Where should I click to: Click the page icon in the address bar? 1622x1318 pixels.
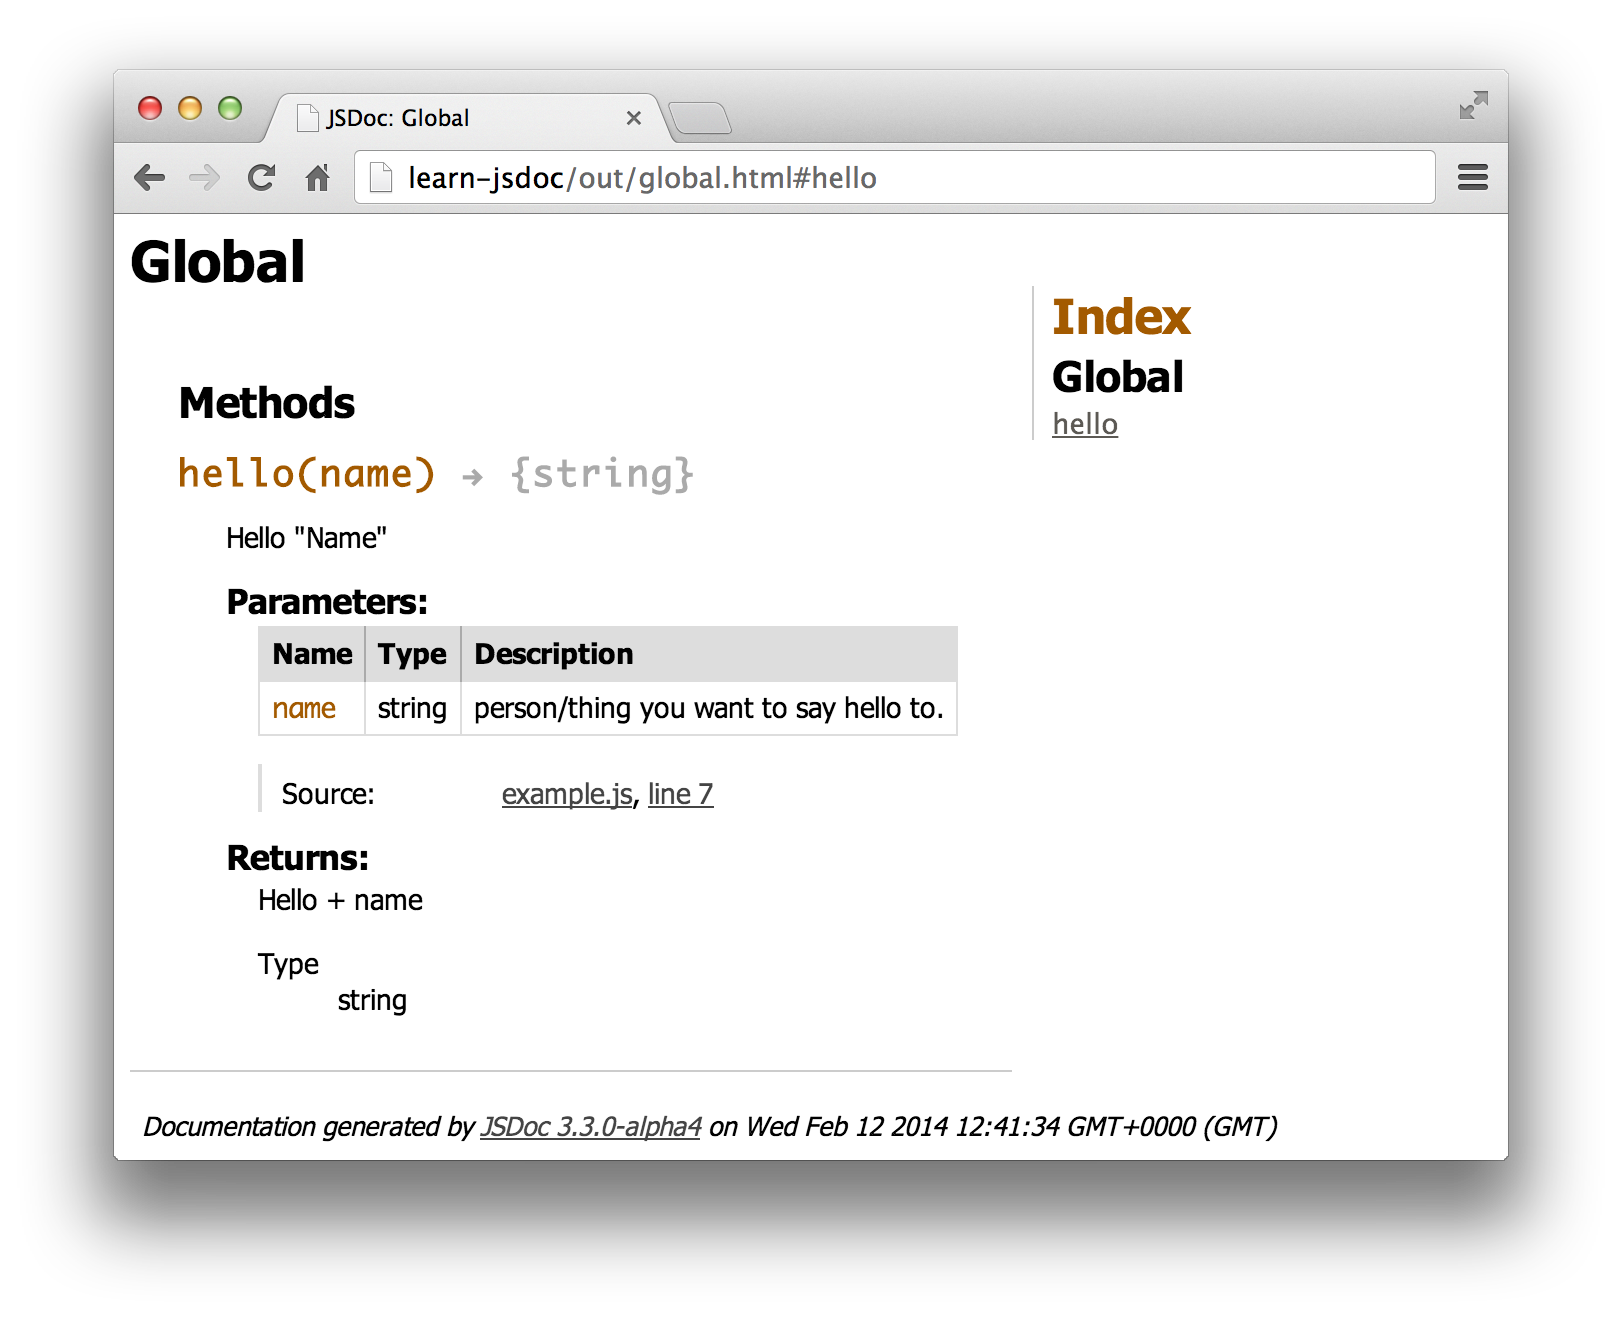click(x=380, y=177)
